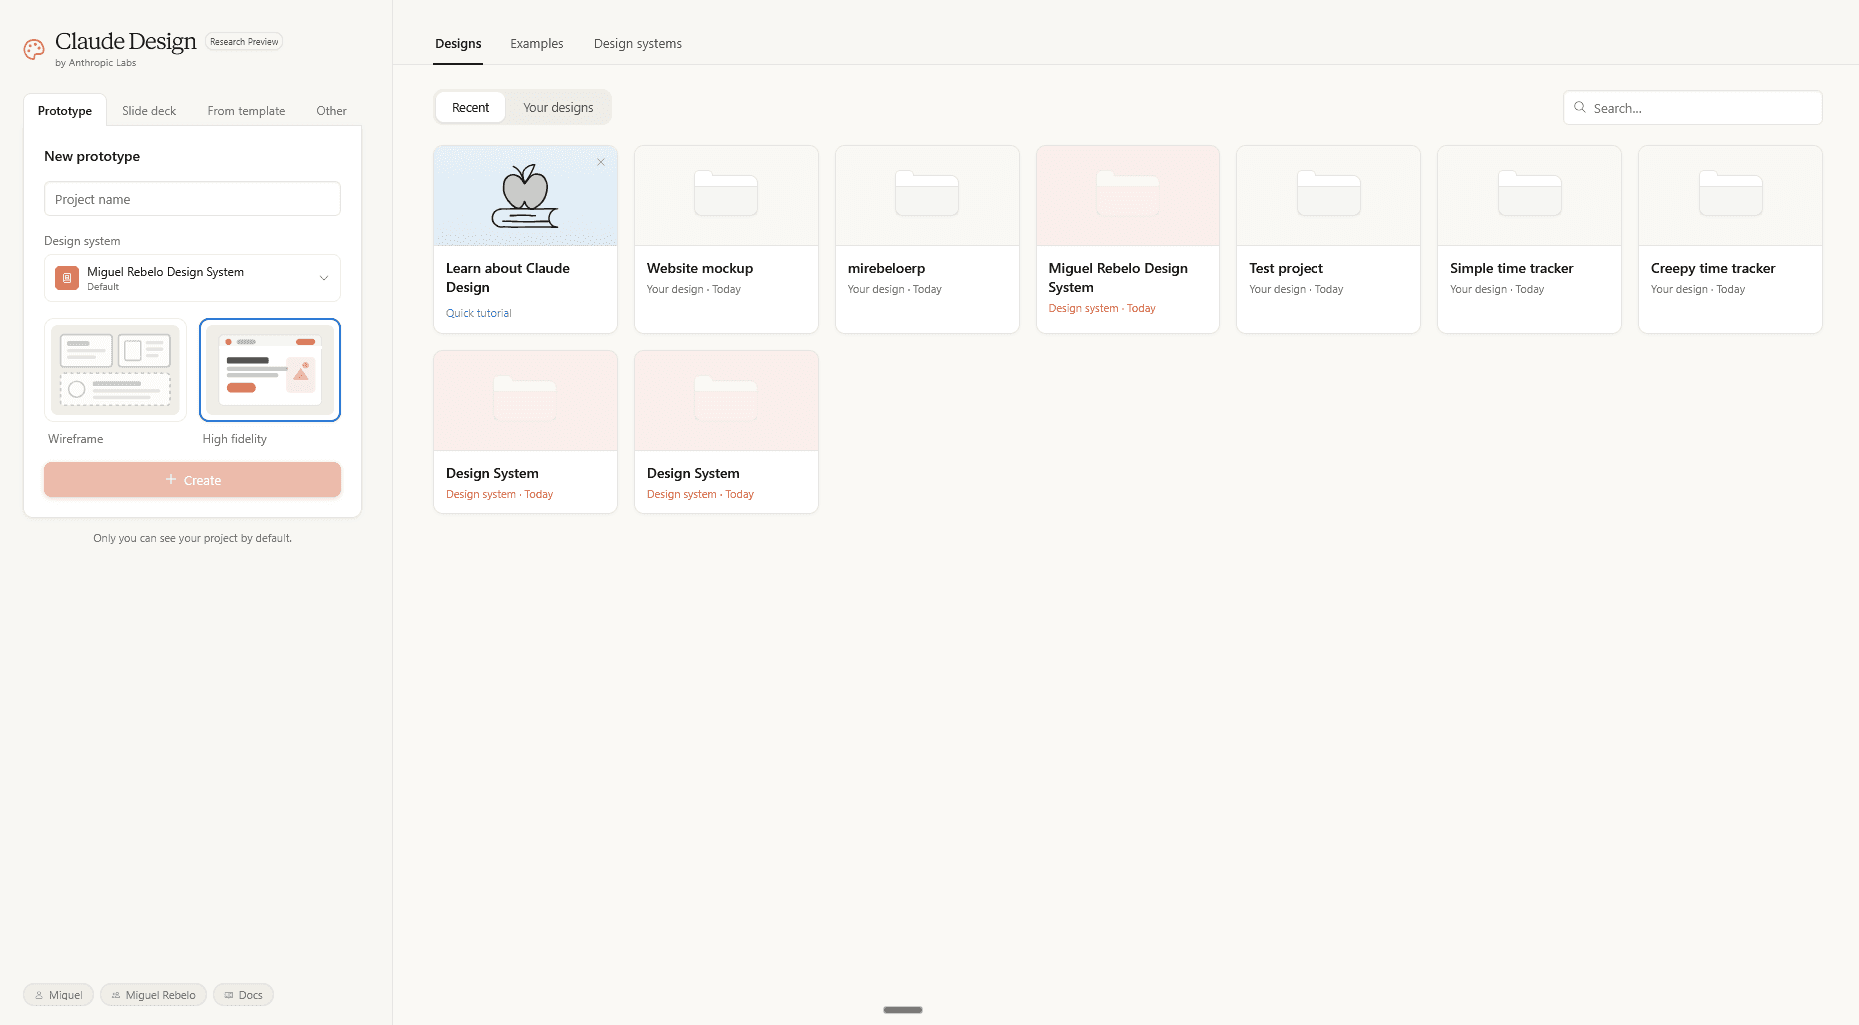Open the From template tab

tap(246, 111)
